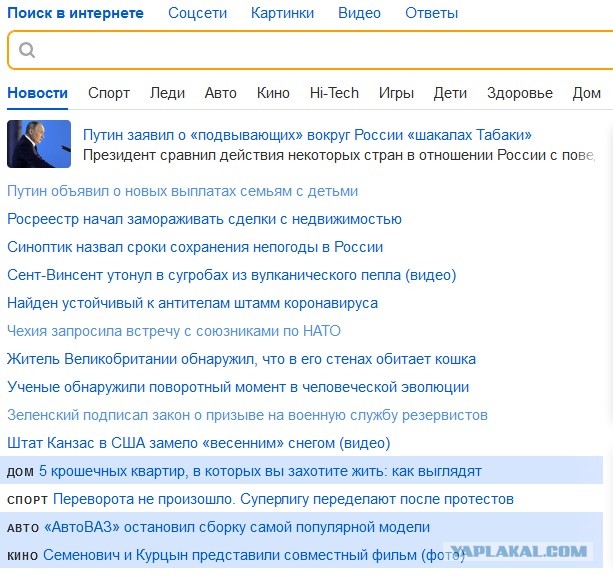Open Ученые обнаружили поворотный момент headline
This screenshot has height=581, width=613.
pyautogui.click(x=238, y=387)
